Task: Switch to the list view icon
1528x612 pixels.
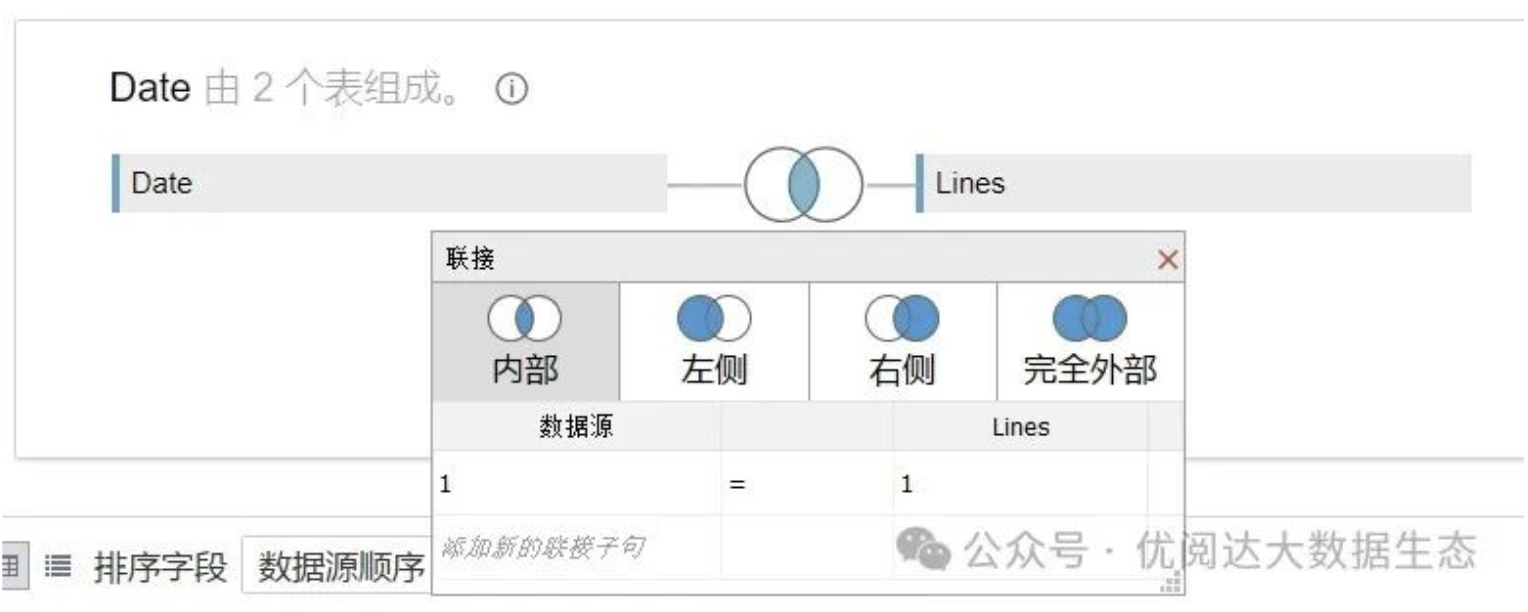Action: tap(60, 568)
